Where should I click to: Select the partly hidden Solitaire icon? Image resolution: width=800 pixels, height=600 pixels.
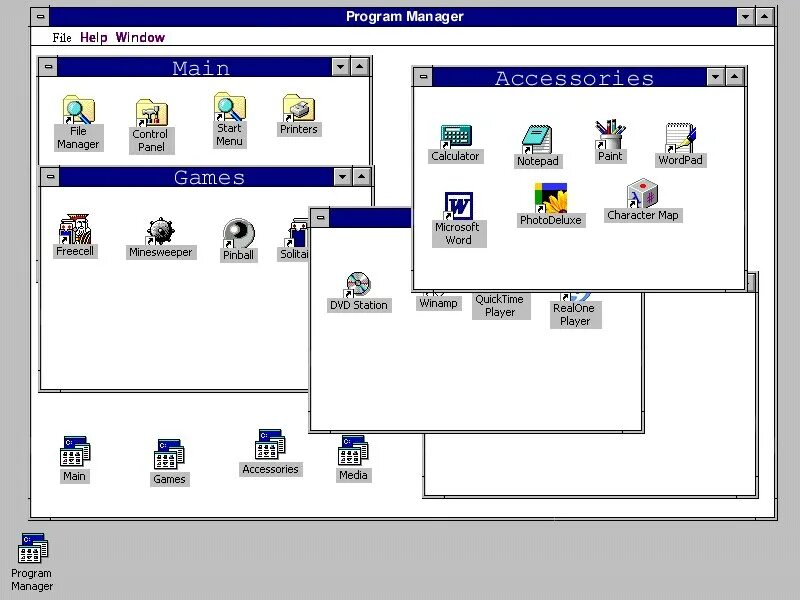[294, 240]
